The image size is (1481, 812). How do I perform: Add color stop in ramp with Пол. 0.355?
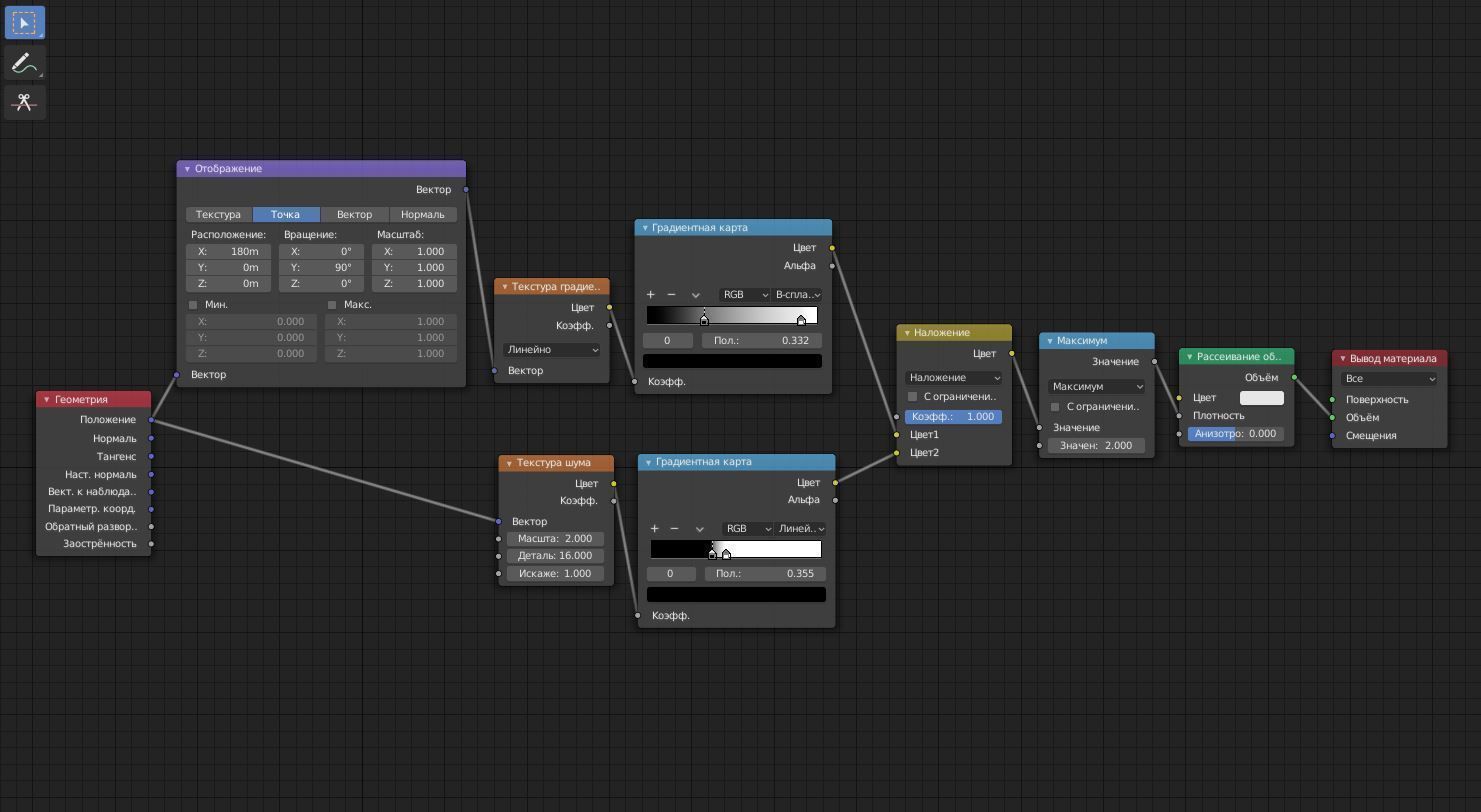click(x=654, y=528)
